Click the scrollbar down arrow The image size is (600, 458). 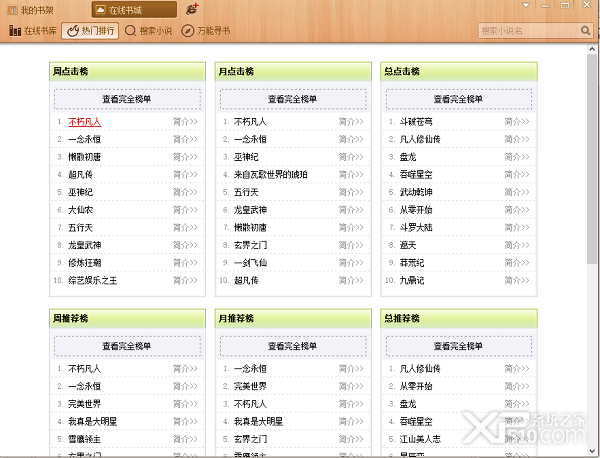pos(592,451)
